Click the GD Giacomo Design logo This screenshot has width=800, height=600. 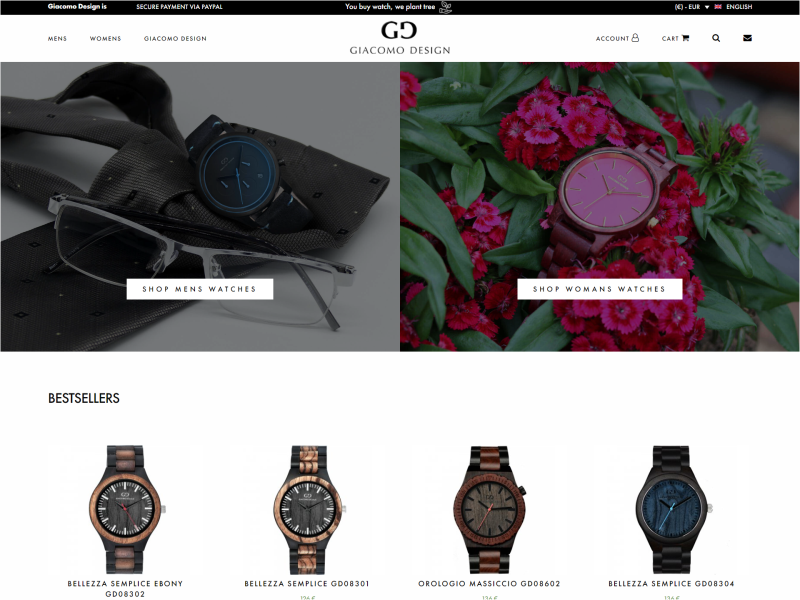tap(399, 38)
